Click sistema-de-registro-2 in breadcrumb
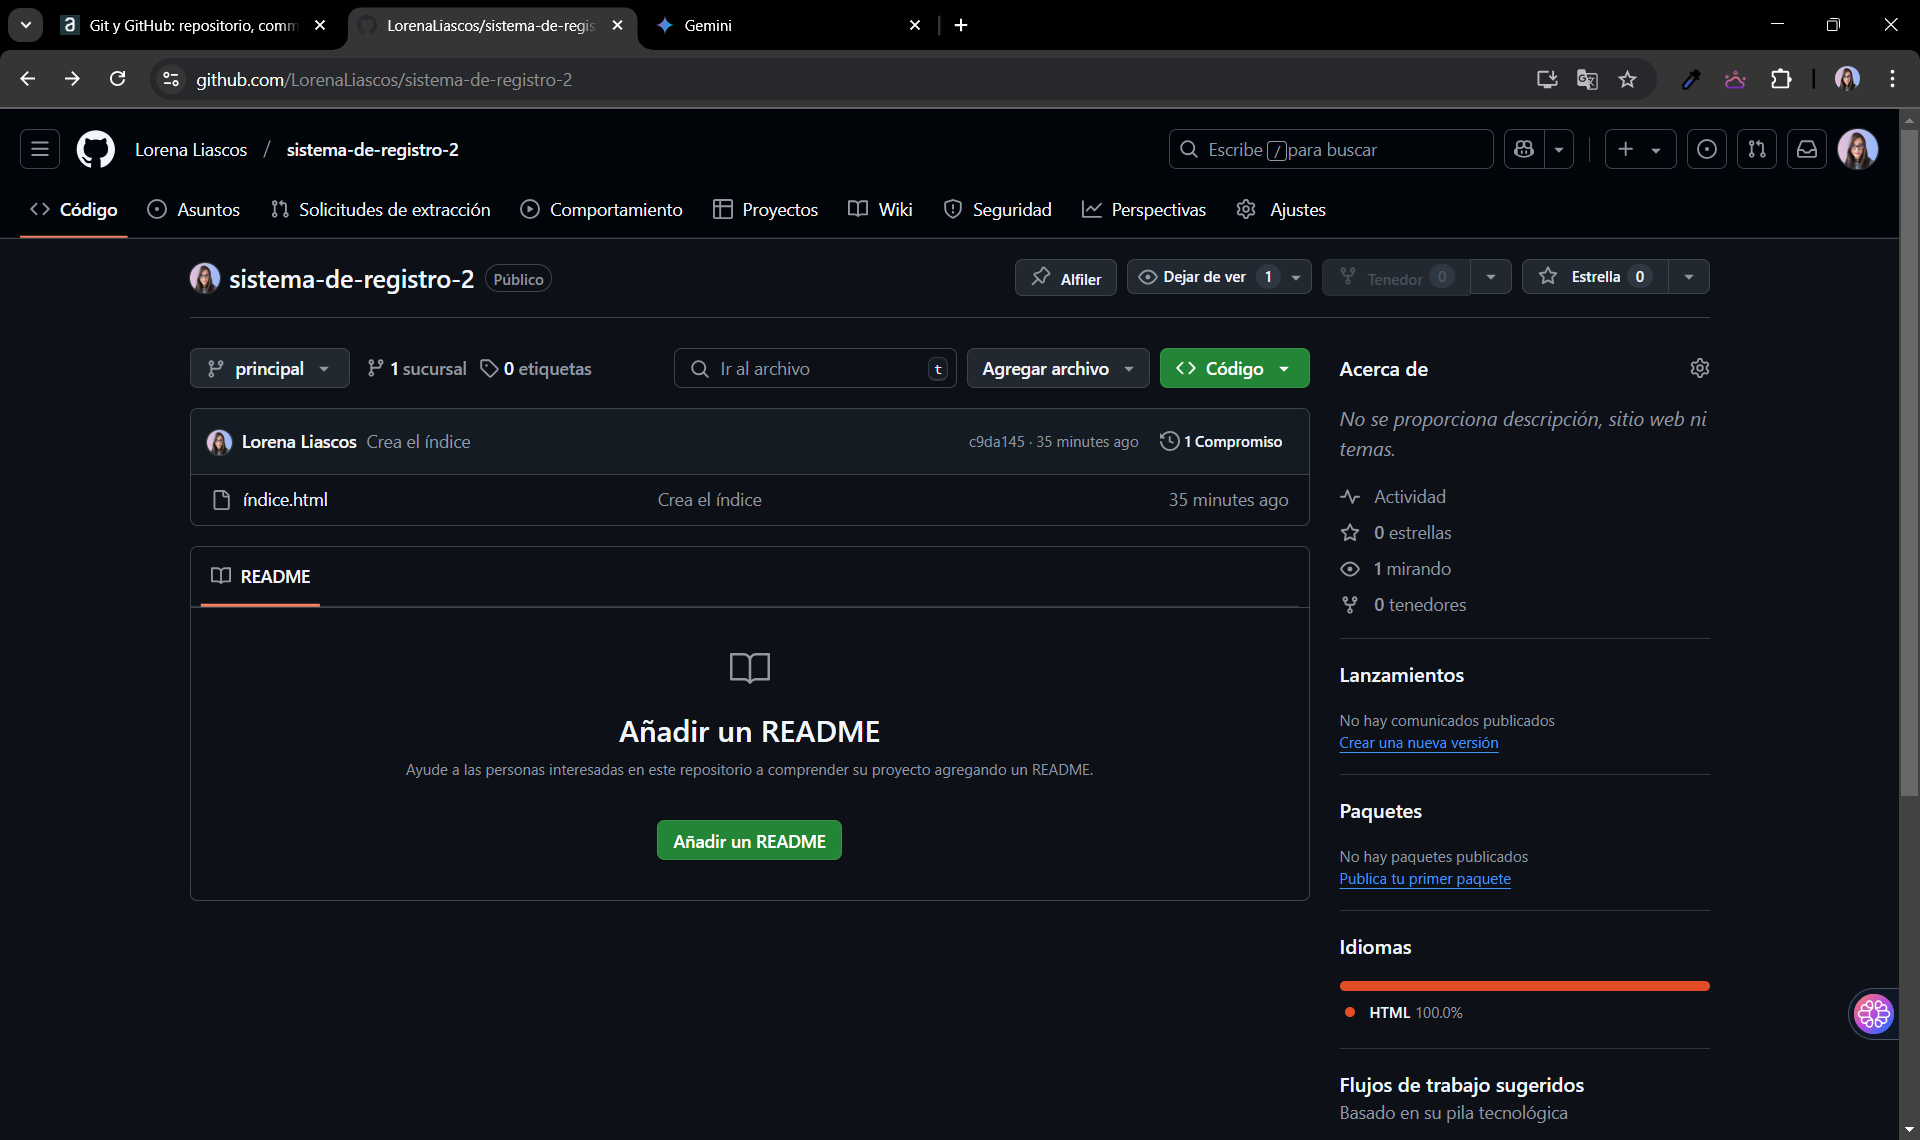This screenshot has height=1140, width=1920. click(372, 150)
